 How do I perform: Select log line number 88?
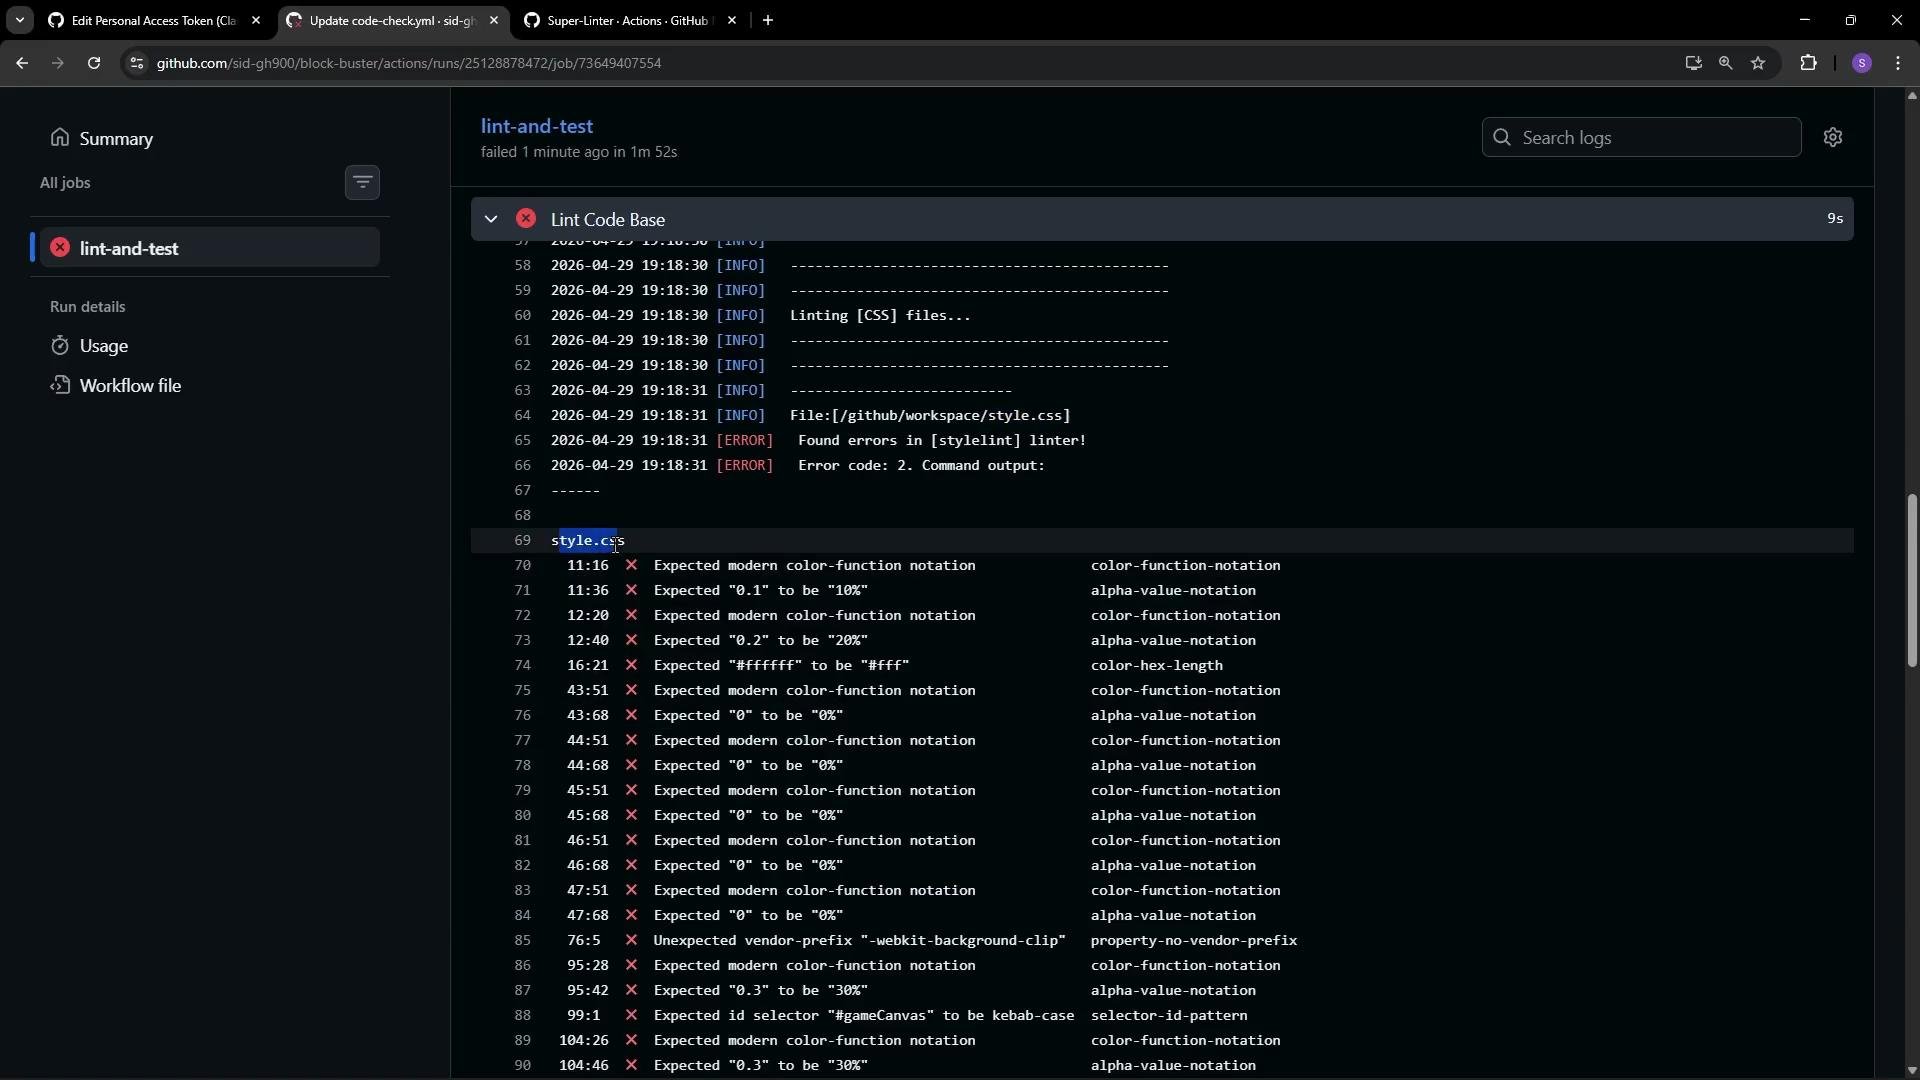[x=522, y=1015]
